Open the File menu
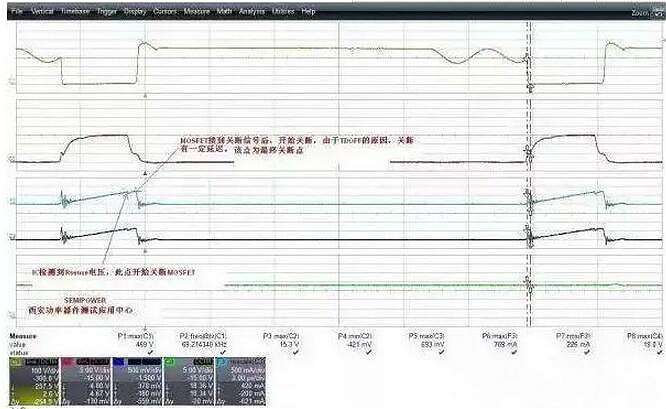The height and width of the screenshot is (409, 666). (x=16, y=11)
